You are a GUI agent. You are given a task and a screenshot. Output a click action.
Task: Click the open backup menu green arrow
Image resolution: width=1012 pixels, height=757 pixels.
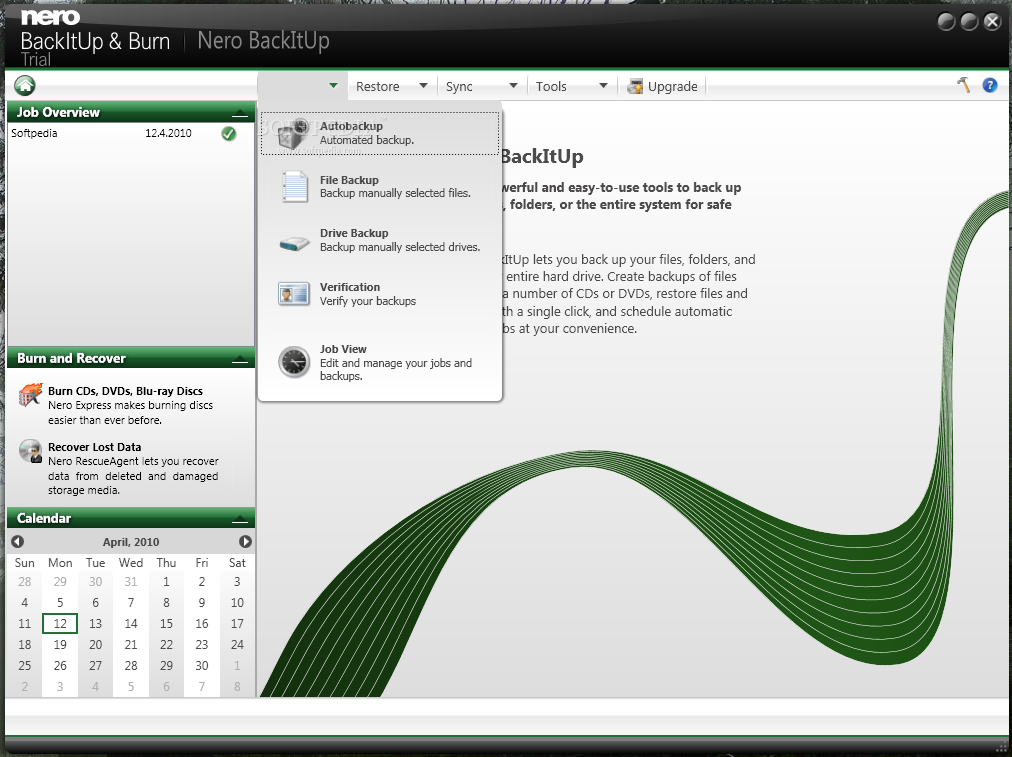[x=333, y=85]
